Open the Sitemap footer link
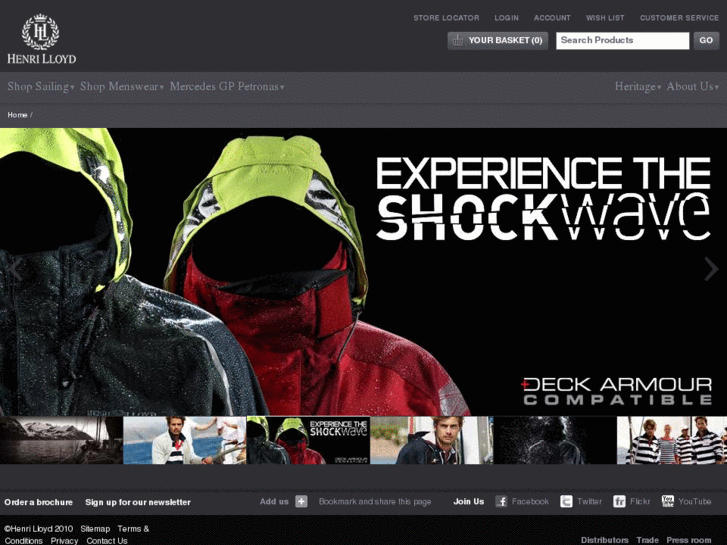This screenshot has height=545, width=727. (x=95, y=529)
